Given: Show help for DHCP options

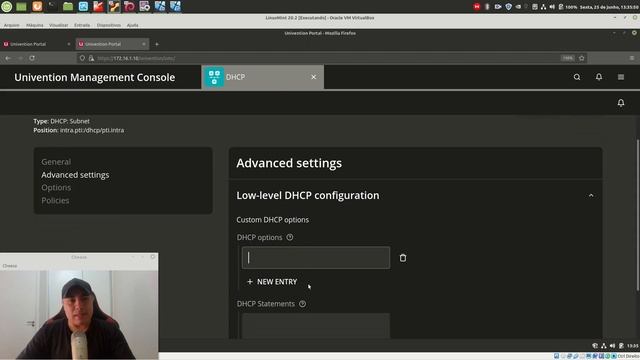Looking at the screenshot, I should coord(290,237).
